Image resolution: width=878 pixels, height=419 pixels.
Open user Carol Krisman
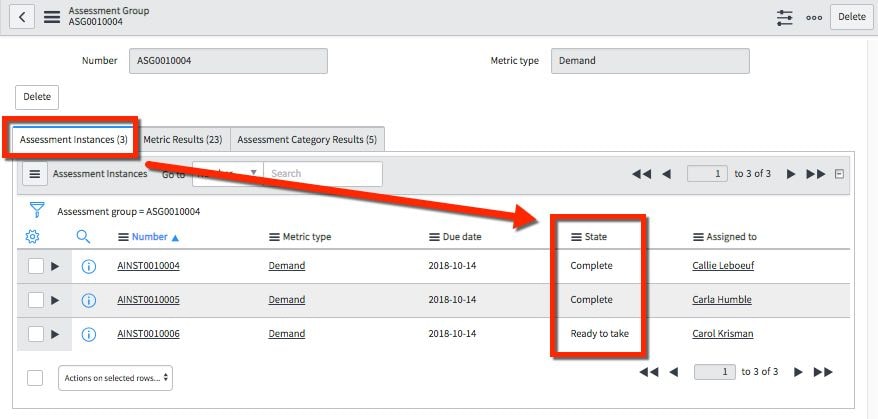tap(723, 334)
